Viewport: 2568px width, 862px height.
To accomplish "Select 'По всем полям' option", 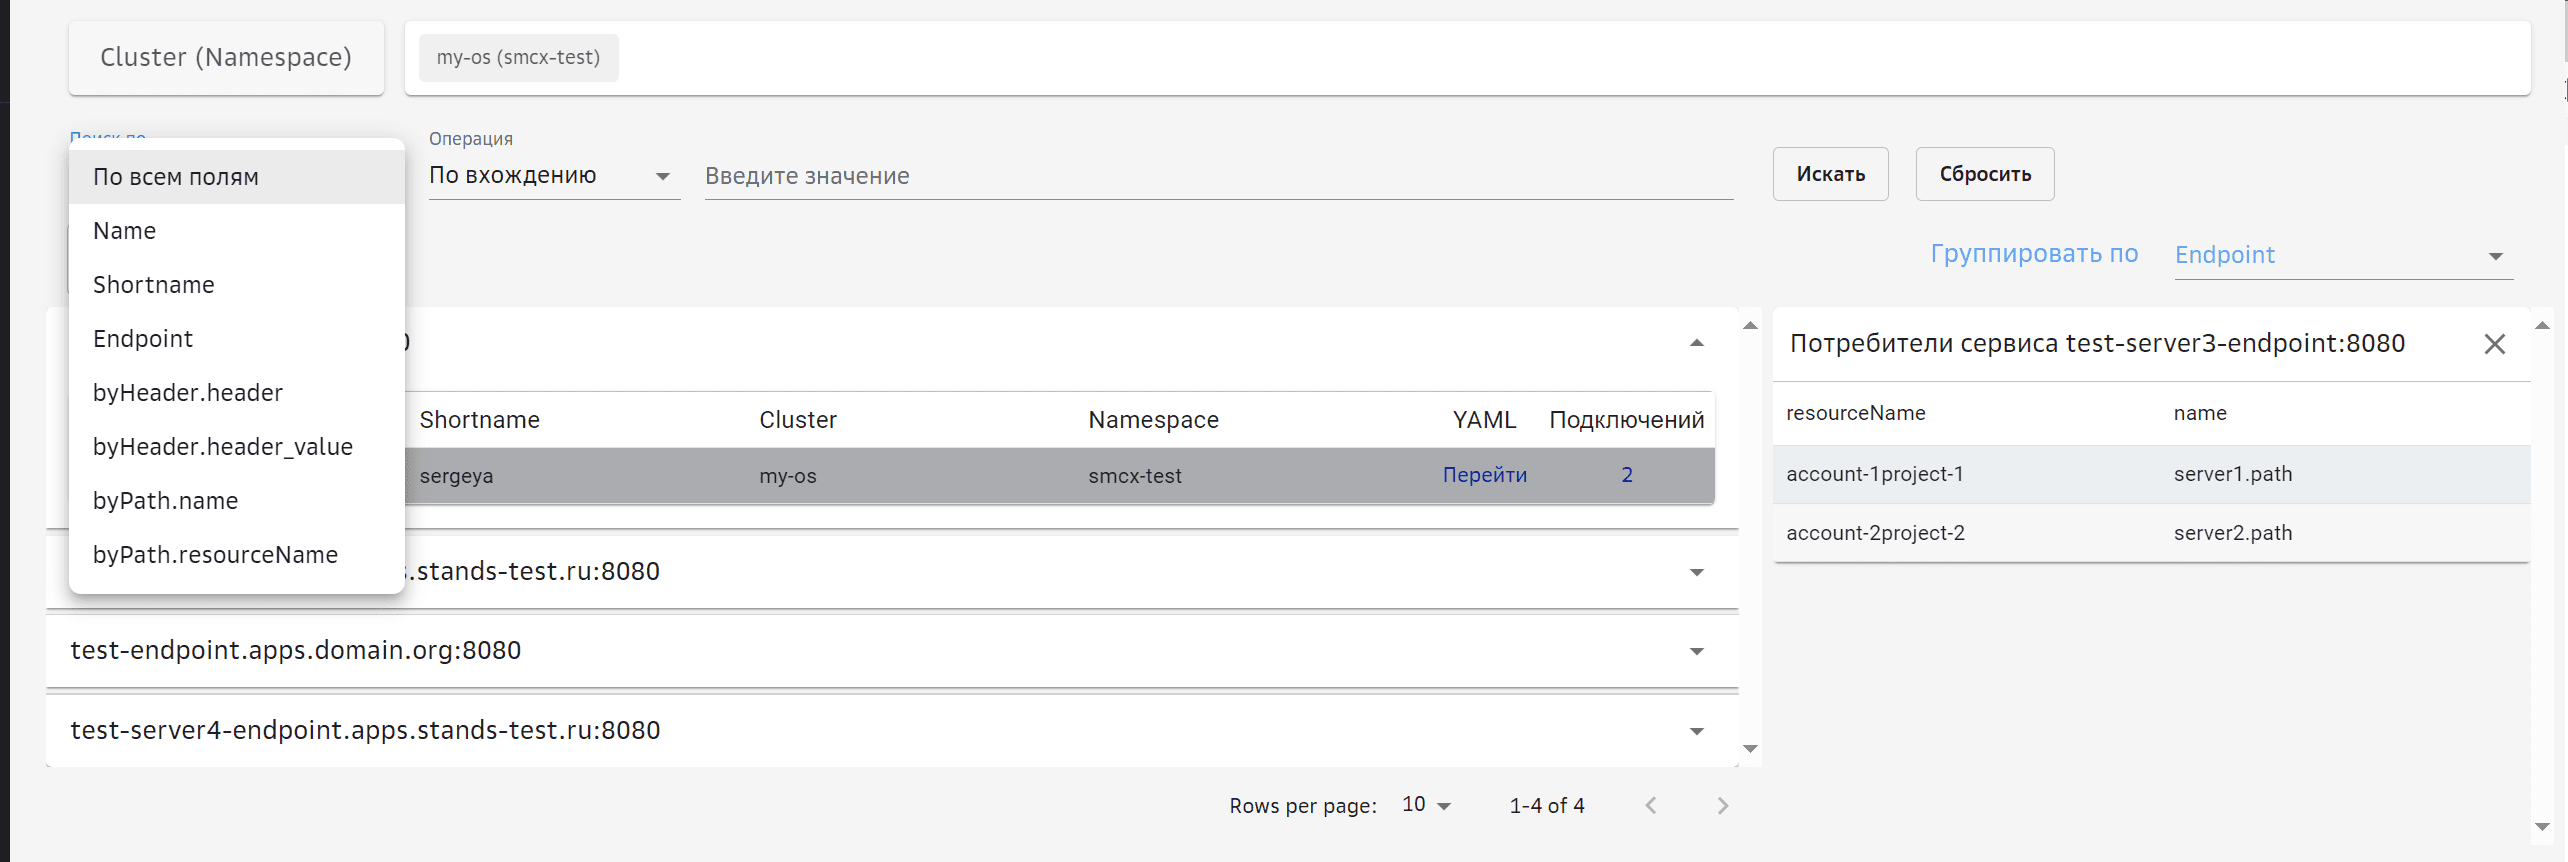I will coord(176,177).
